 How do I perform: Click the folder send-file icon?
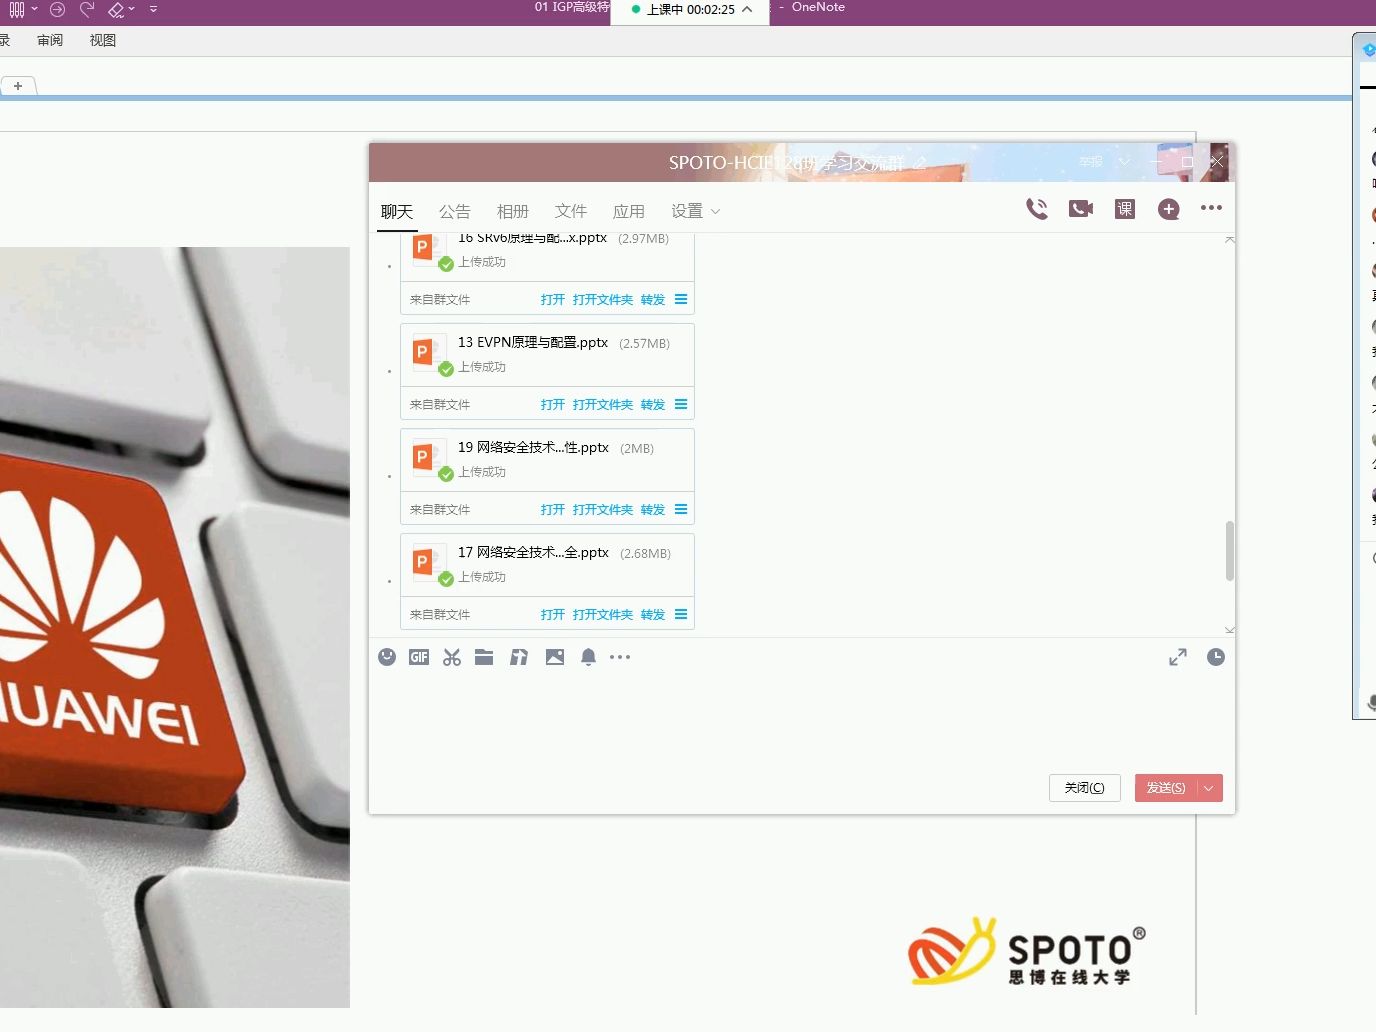(x=484, y=657)
